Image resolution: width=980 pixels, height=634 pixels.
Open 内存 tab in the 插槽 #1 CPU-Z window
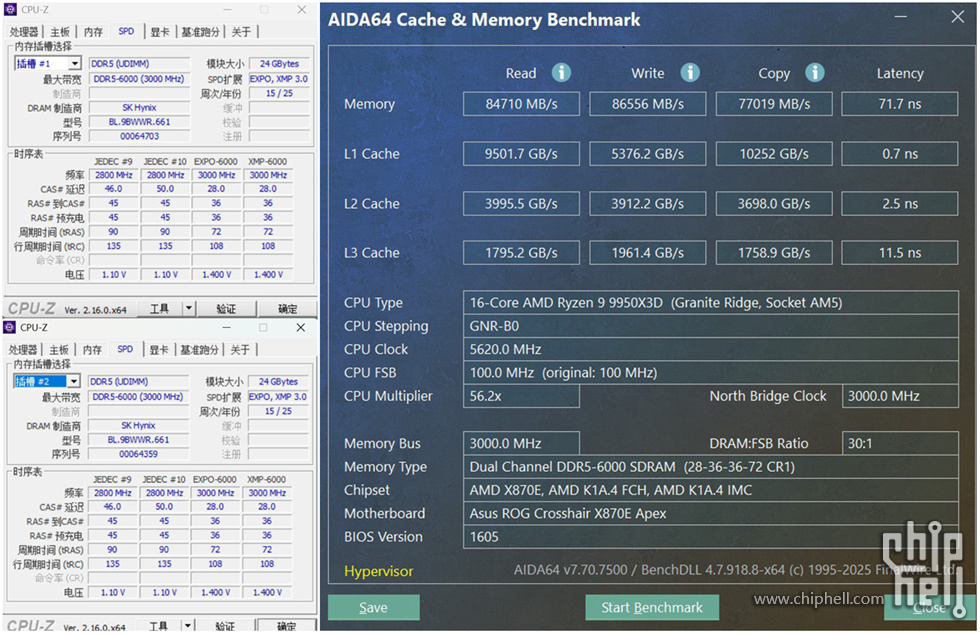click(x=93, y=32)
